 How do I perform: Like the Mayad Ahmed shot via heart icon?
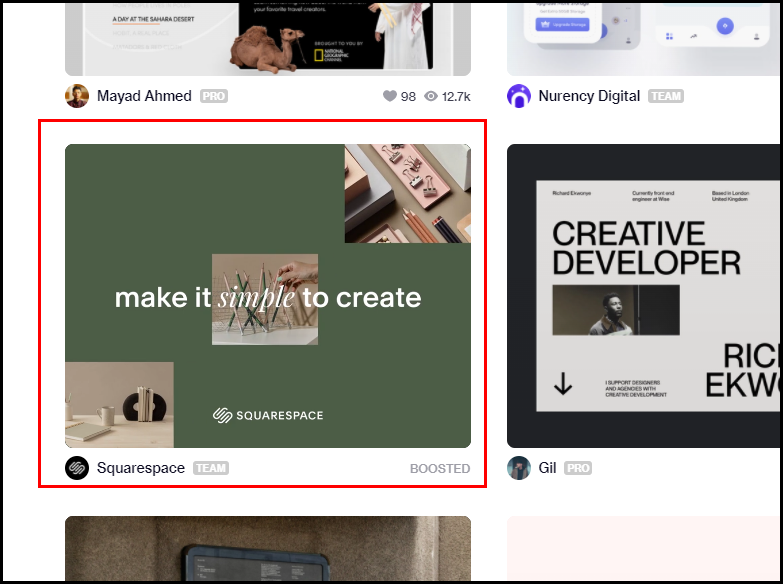point(390,96)
